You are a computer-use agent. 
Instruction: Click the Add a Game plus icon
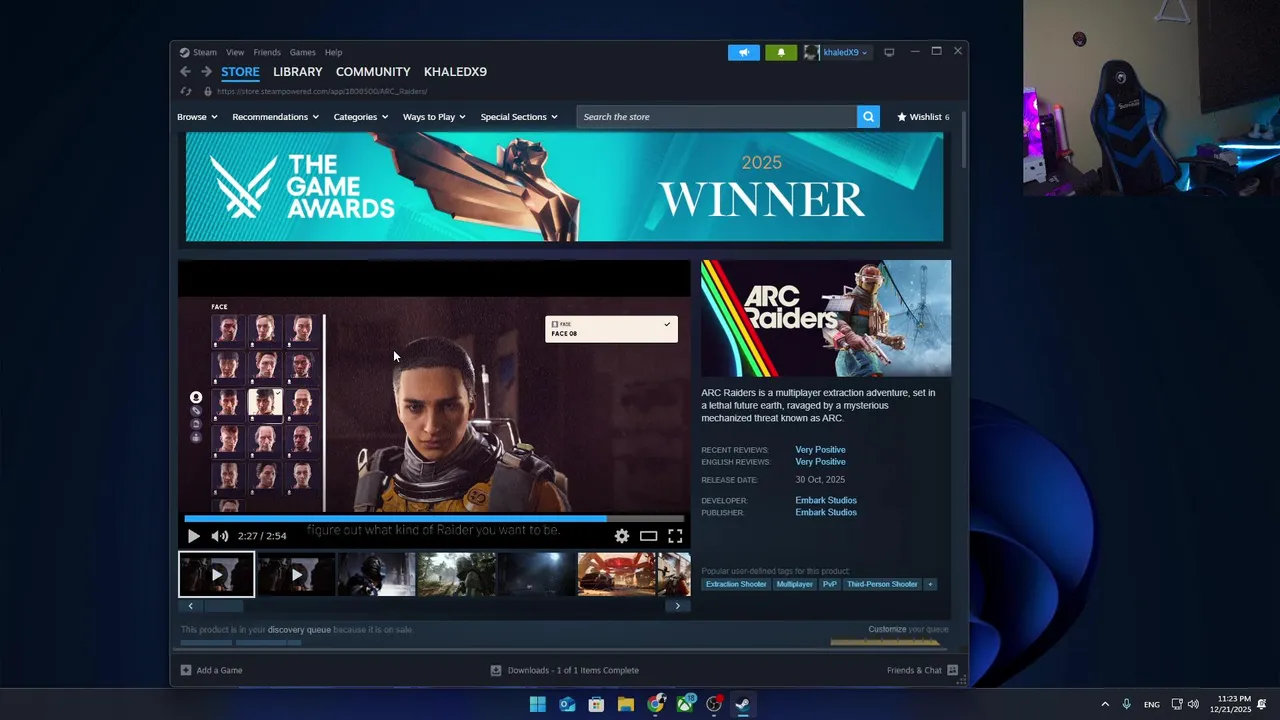click(186, 670)
